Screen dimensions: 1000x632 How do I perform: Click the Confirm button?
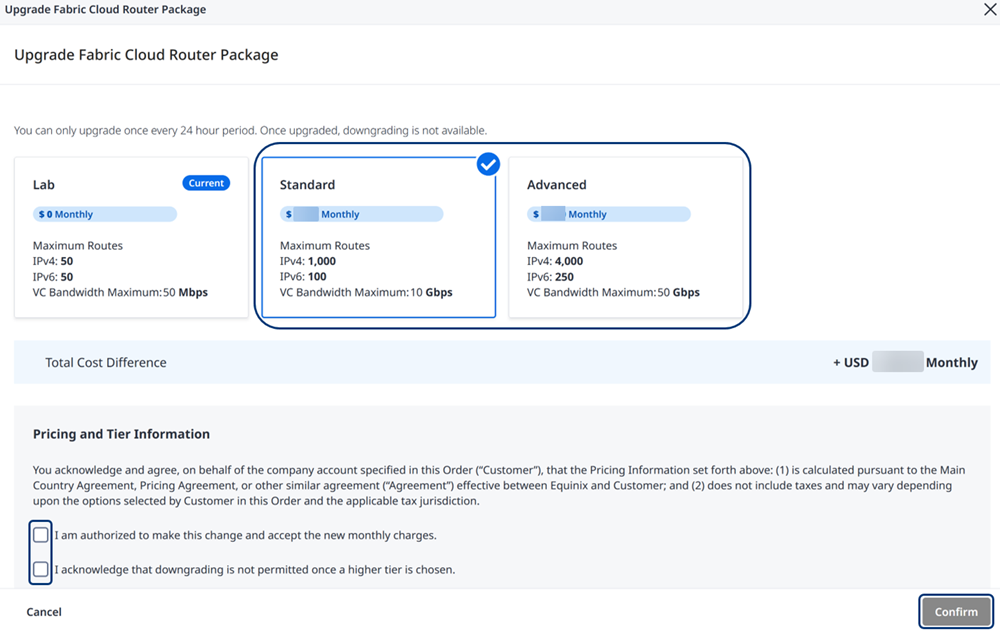coord(956,612)
